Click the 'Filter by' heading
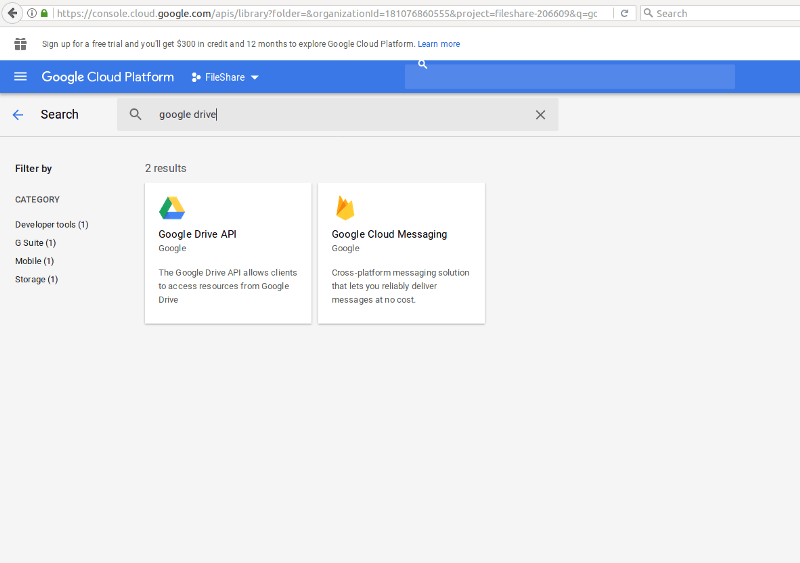Image resolution: width=800 pixels, height=563 pixels. point(34,168)
